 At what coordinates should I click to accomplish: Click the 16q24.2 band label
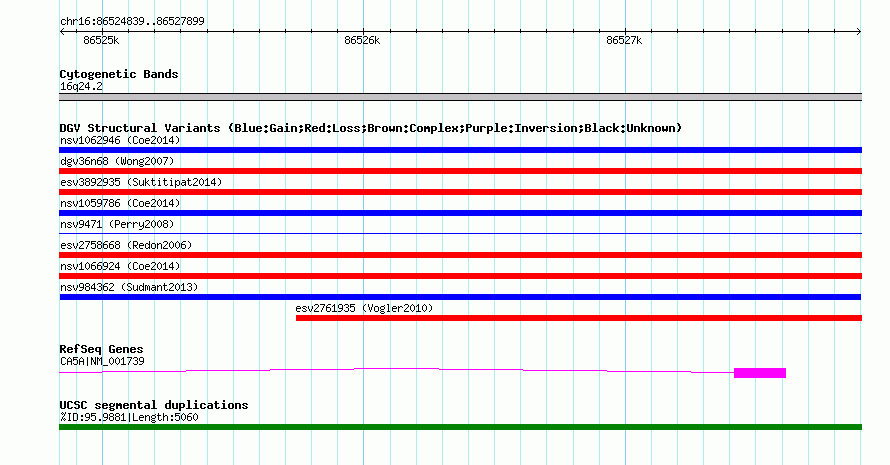(81, 86)
